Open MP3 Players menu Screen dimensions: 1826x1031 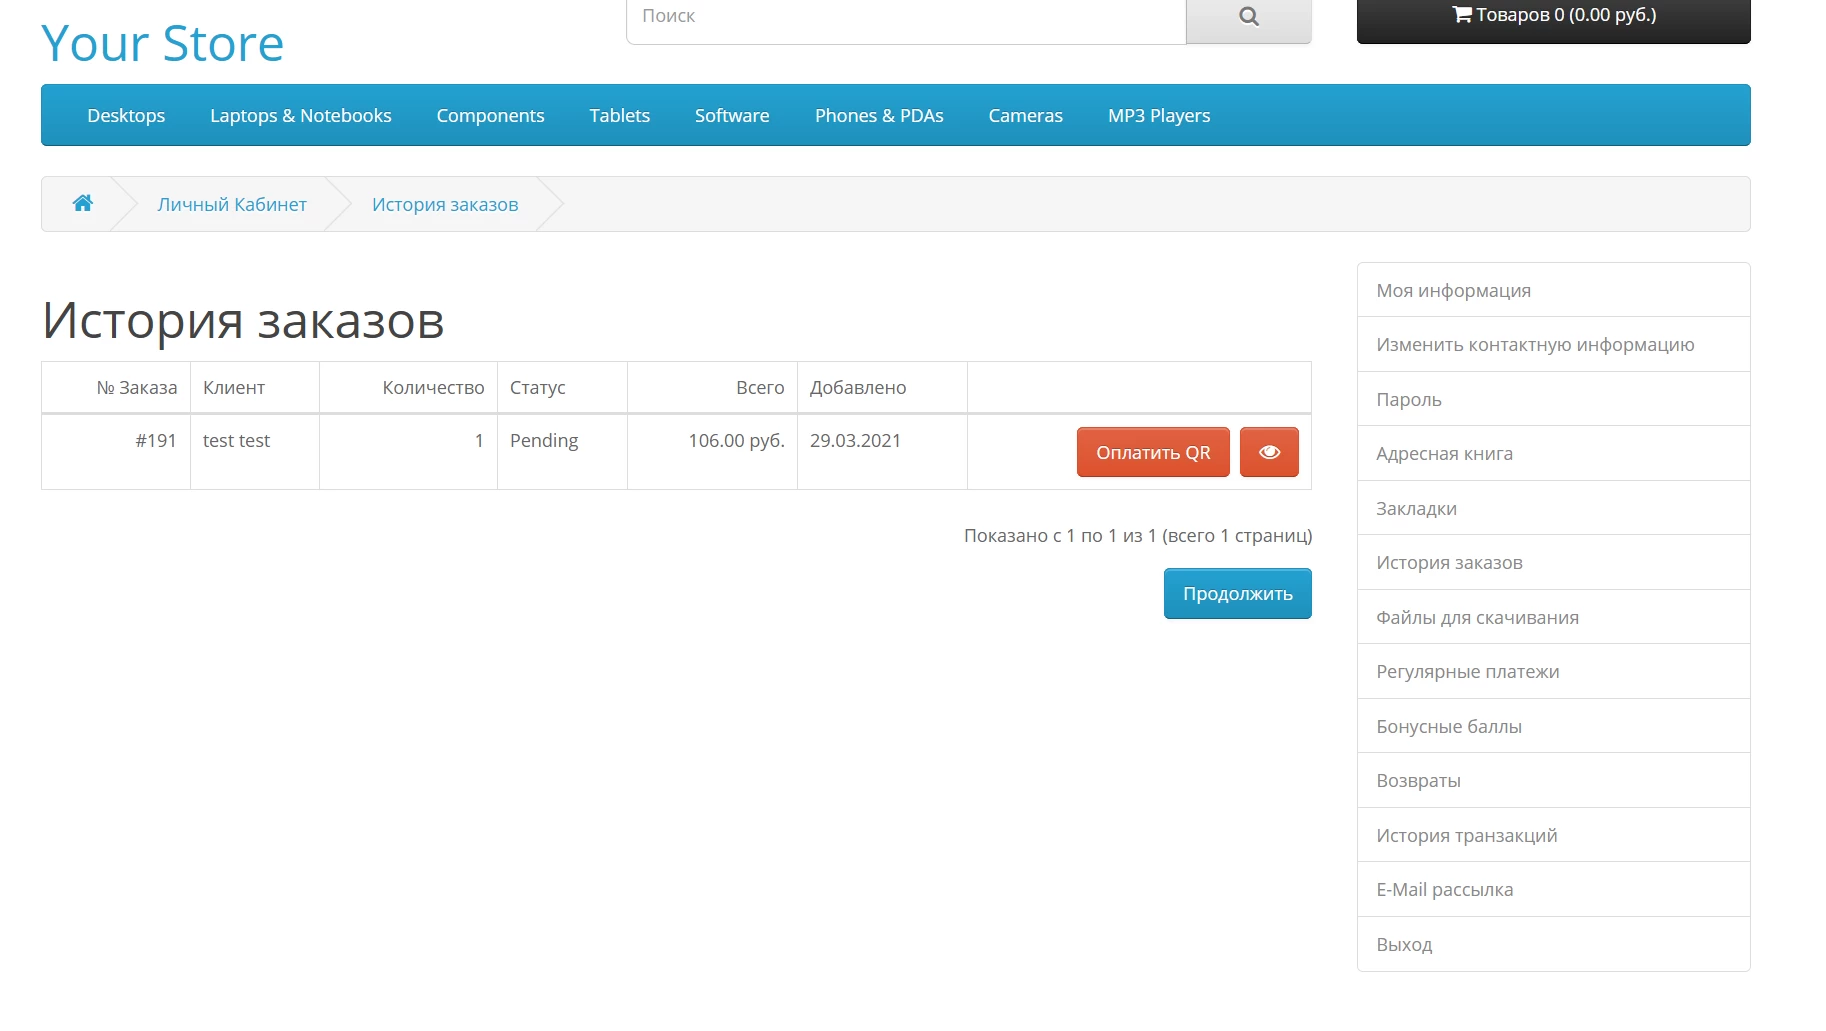click(1159, 116)
